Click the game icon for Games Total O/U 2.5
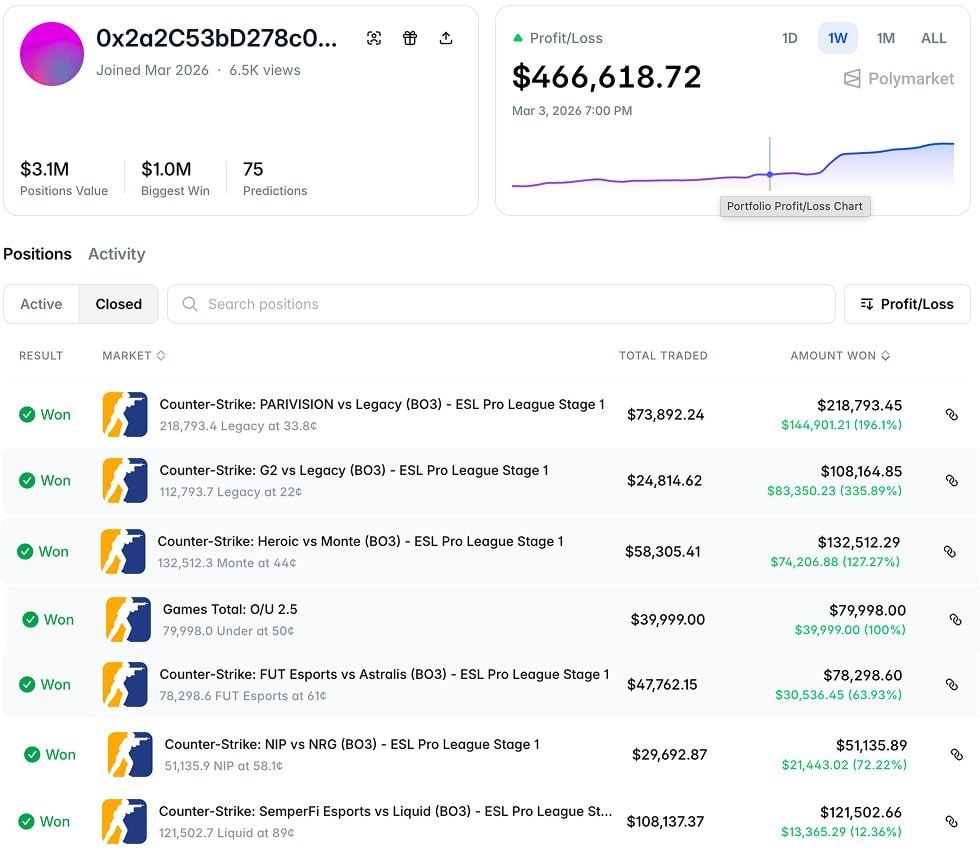 coord(128,619)
